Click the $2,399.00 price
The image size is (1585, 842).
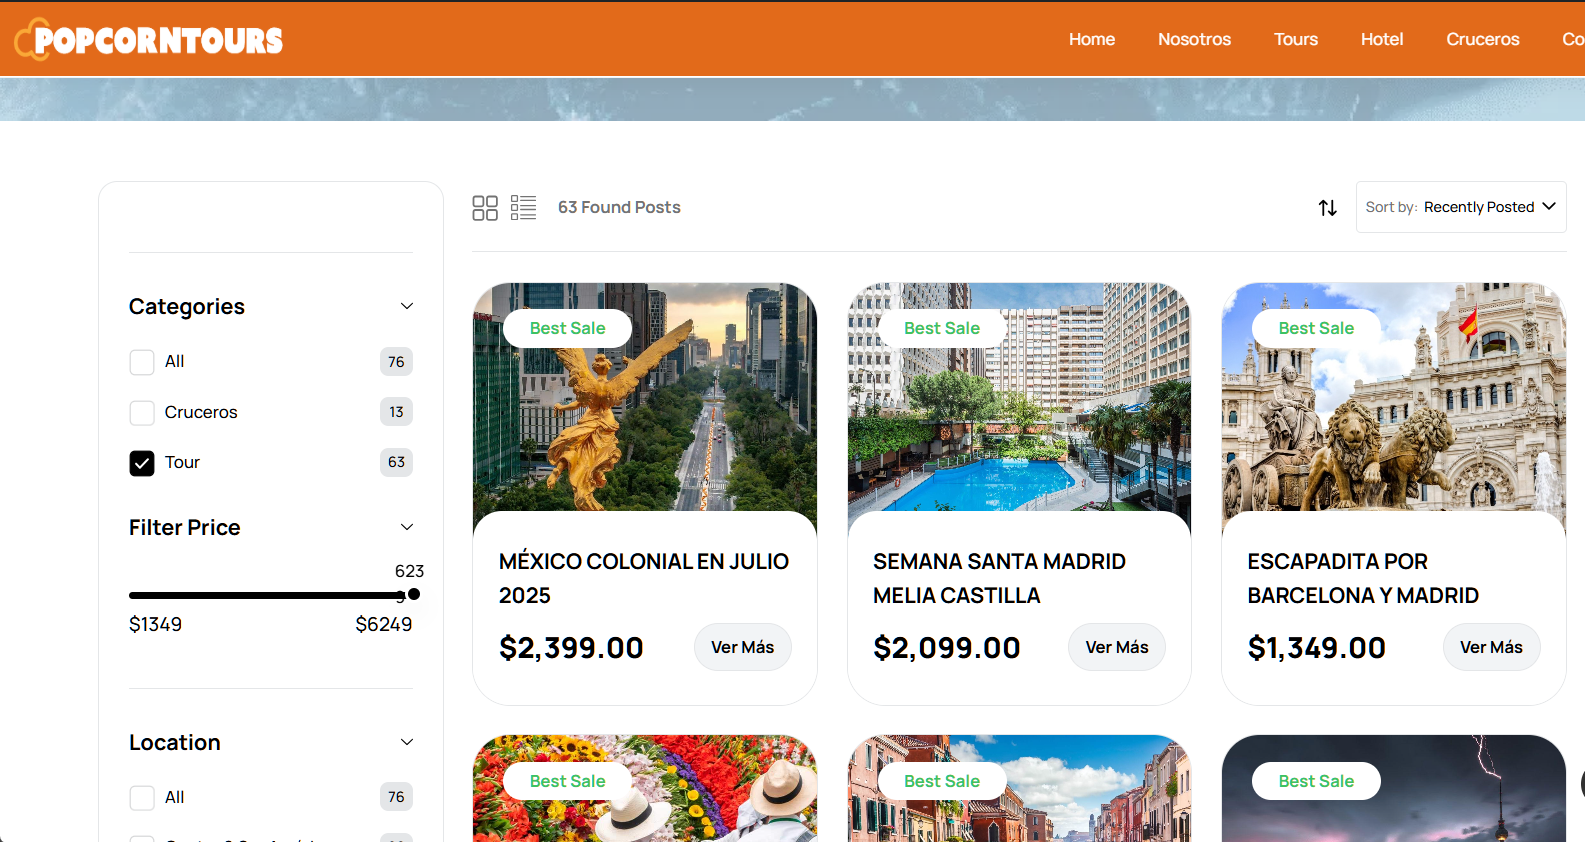[571, 648]
